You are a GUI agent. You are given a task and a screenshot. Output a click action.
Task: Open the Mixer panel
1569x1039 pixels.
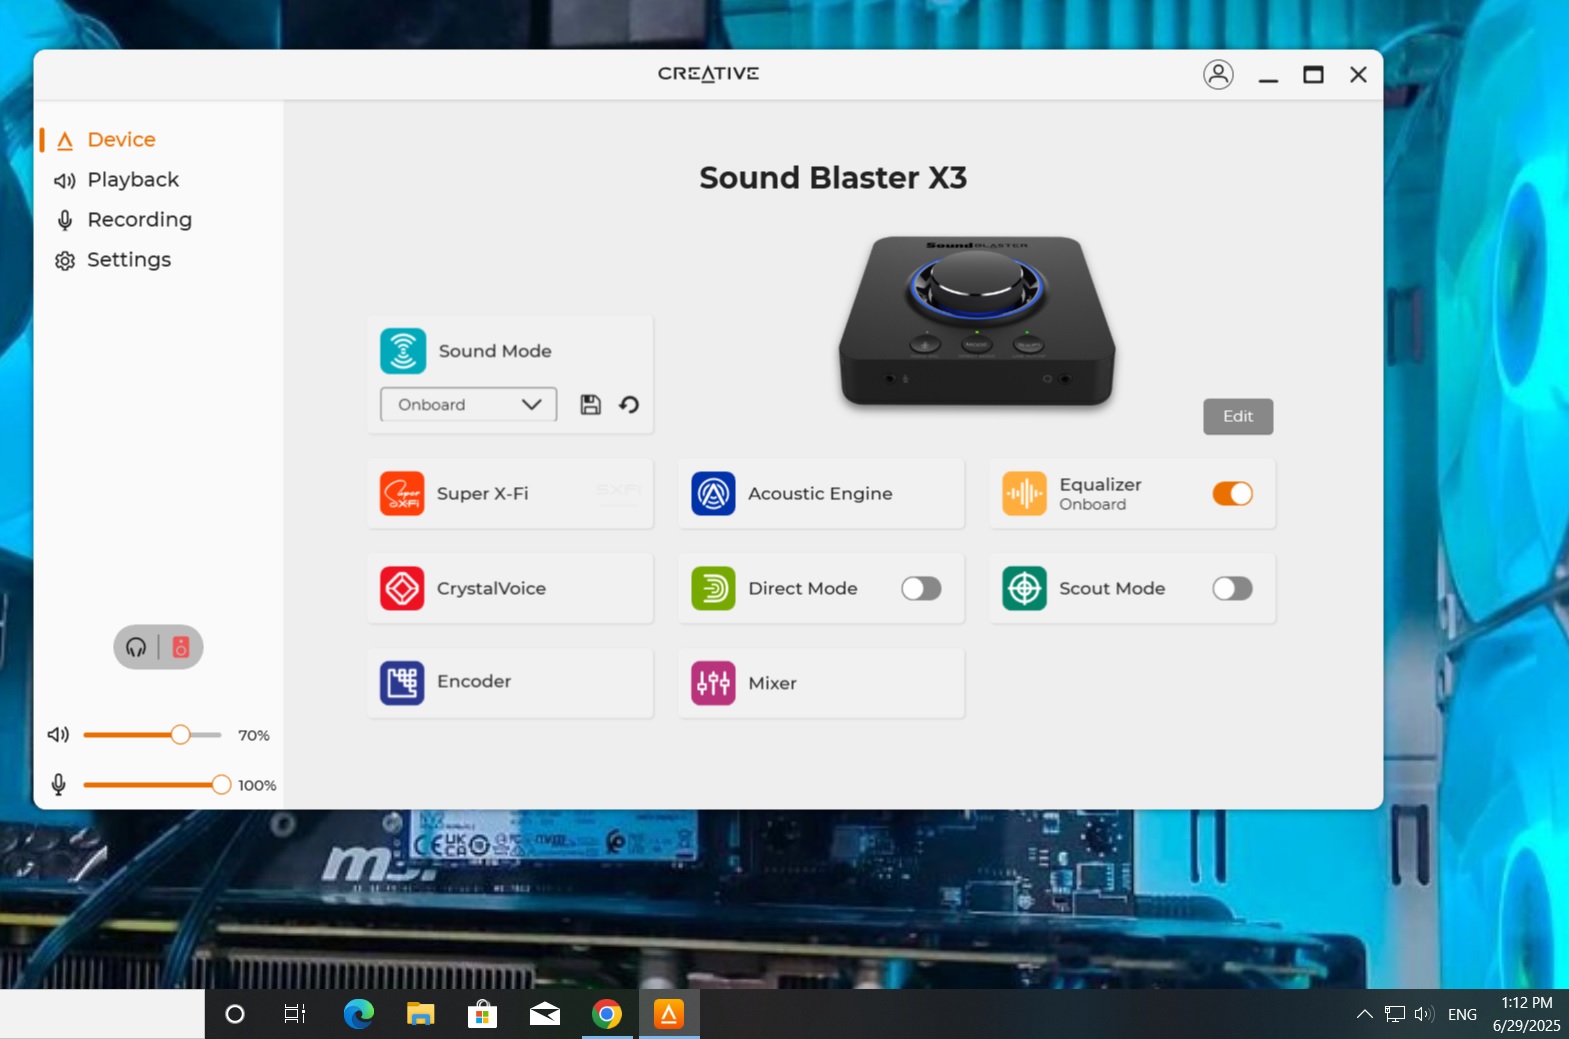821,683
